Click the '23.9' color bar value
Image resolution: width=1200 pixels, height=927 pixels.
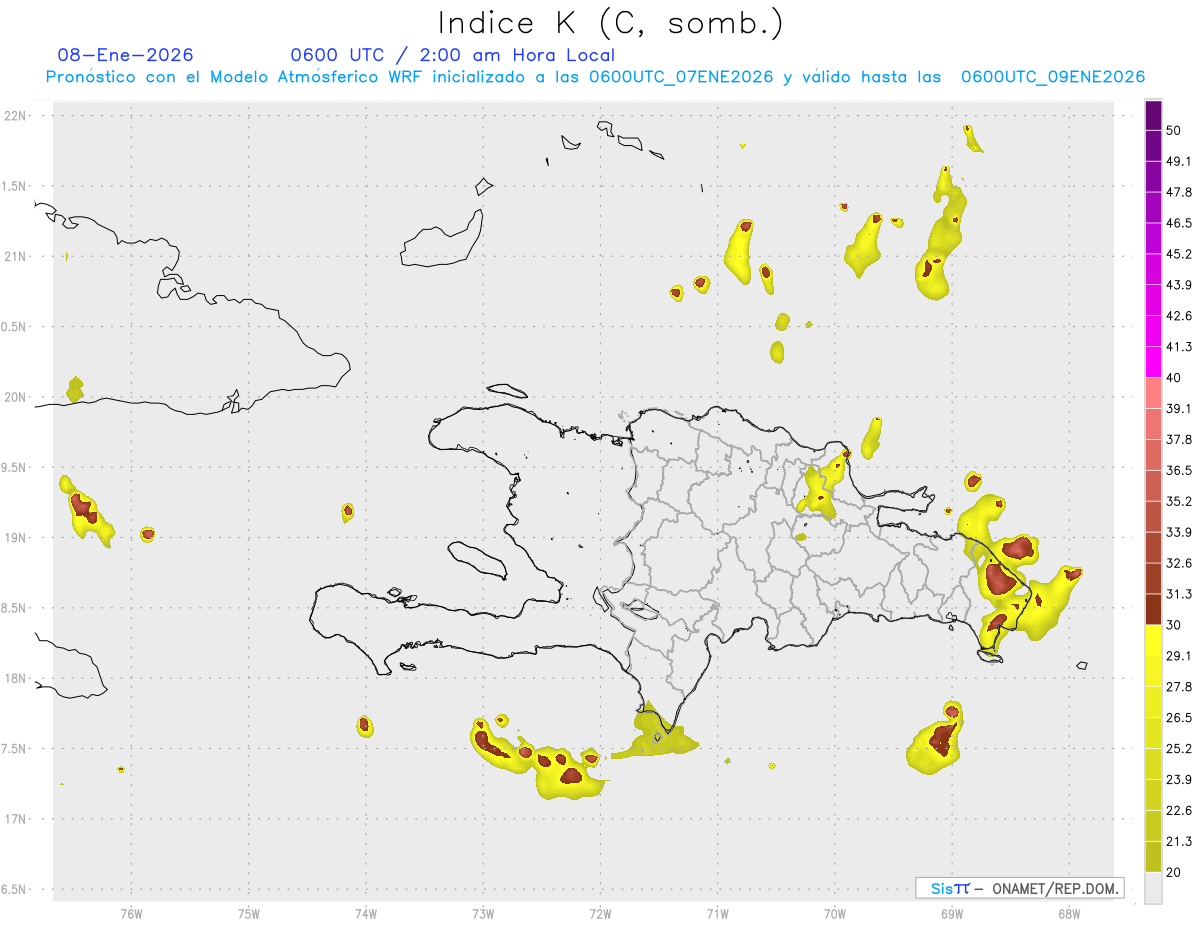[1178, 780]
